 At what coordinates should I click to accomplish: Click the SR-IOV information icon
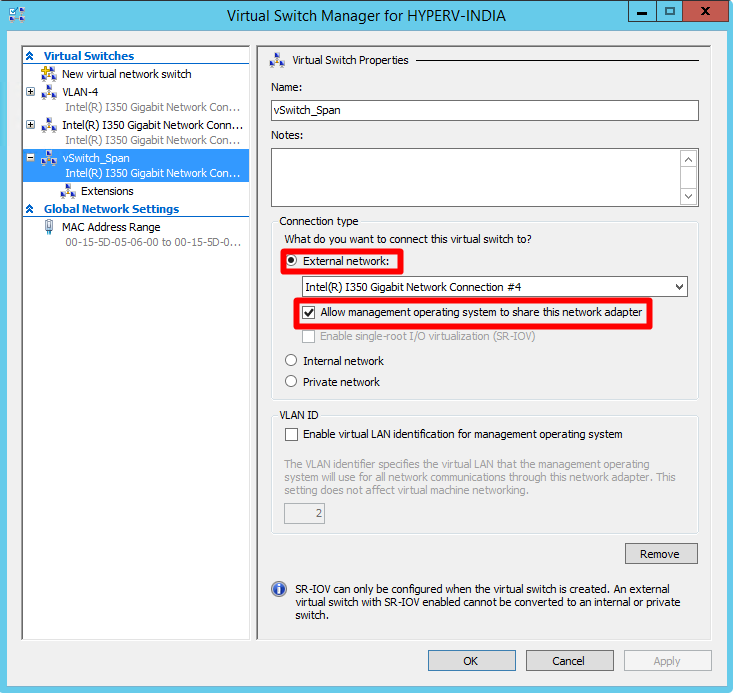click(x=279, y=589)
